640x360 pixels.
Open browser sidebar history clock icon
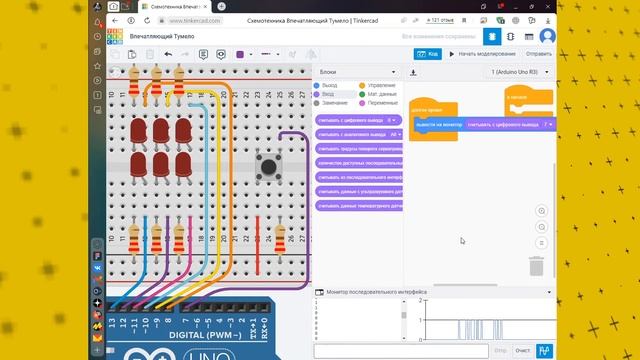click(97, 37)
